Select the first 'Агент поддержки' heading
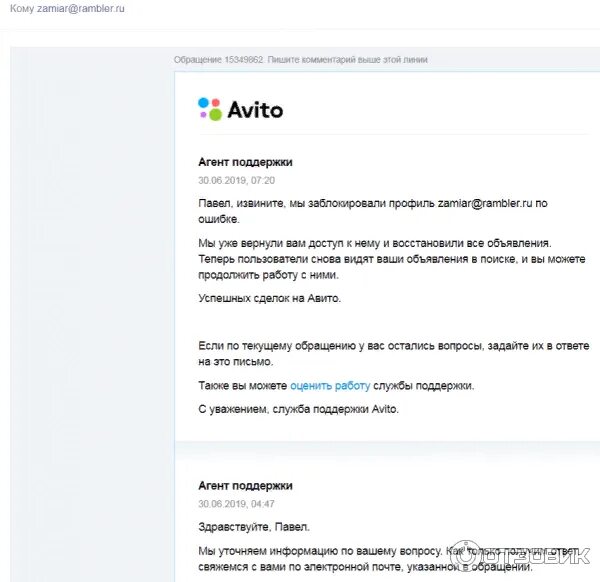Viewport: 600px width, 582px height. pos(245,162)
